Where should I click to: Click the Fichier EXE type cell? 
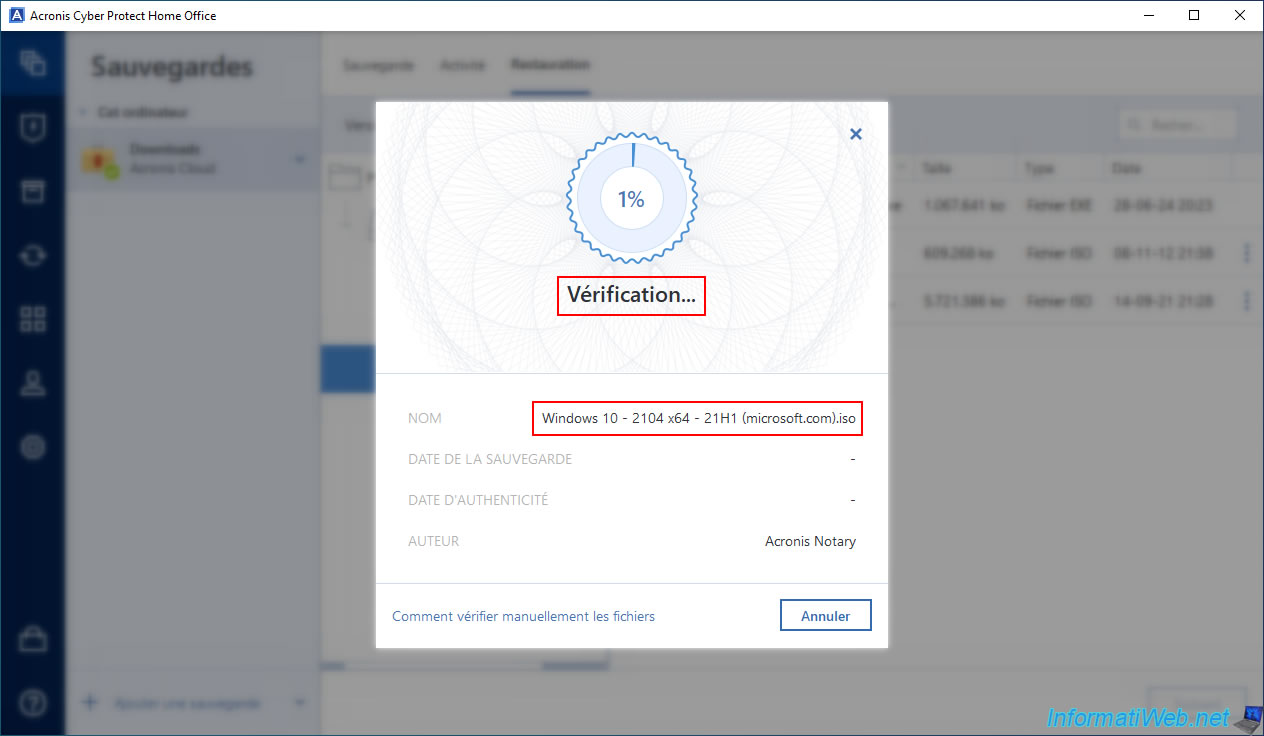pos(1060,205)
